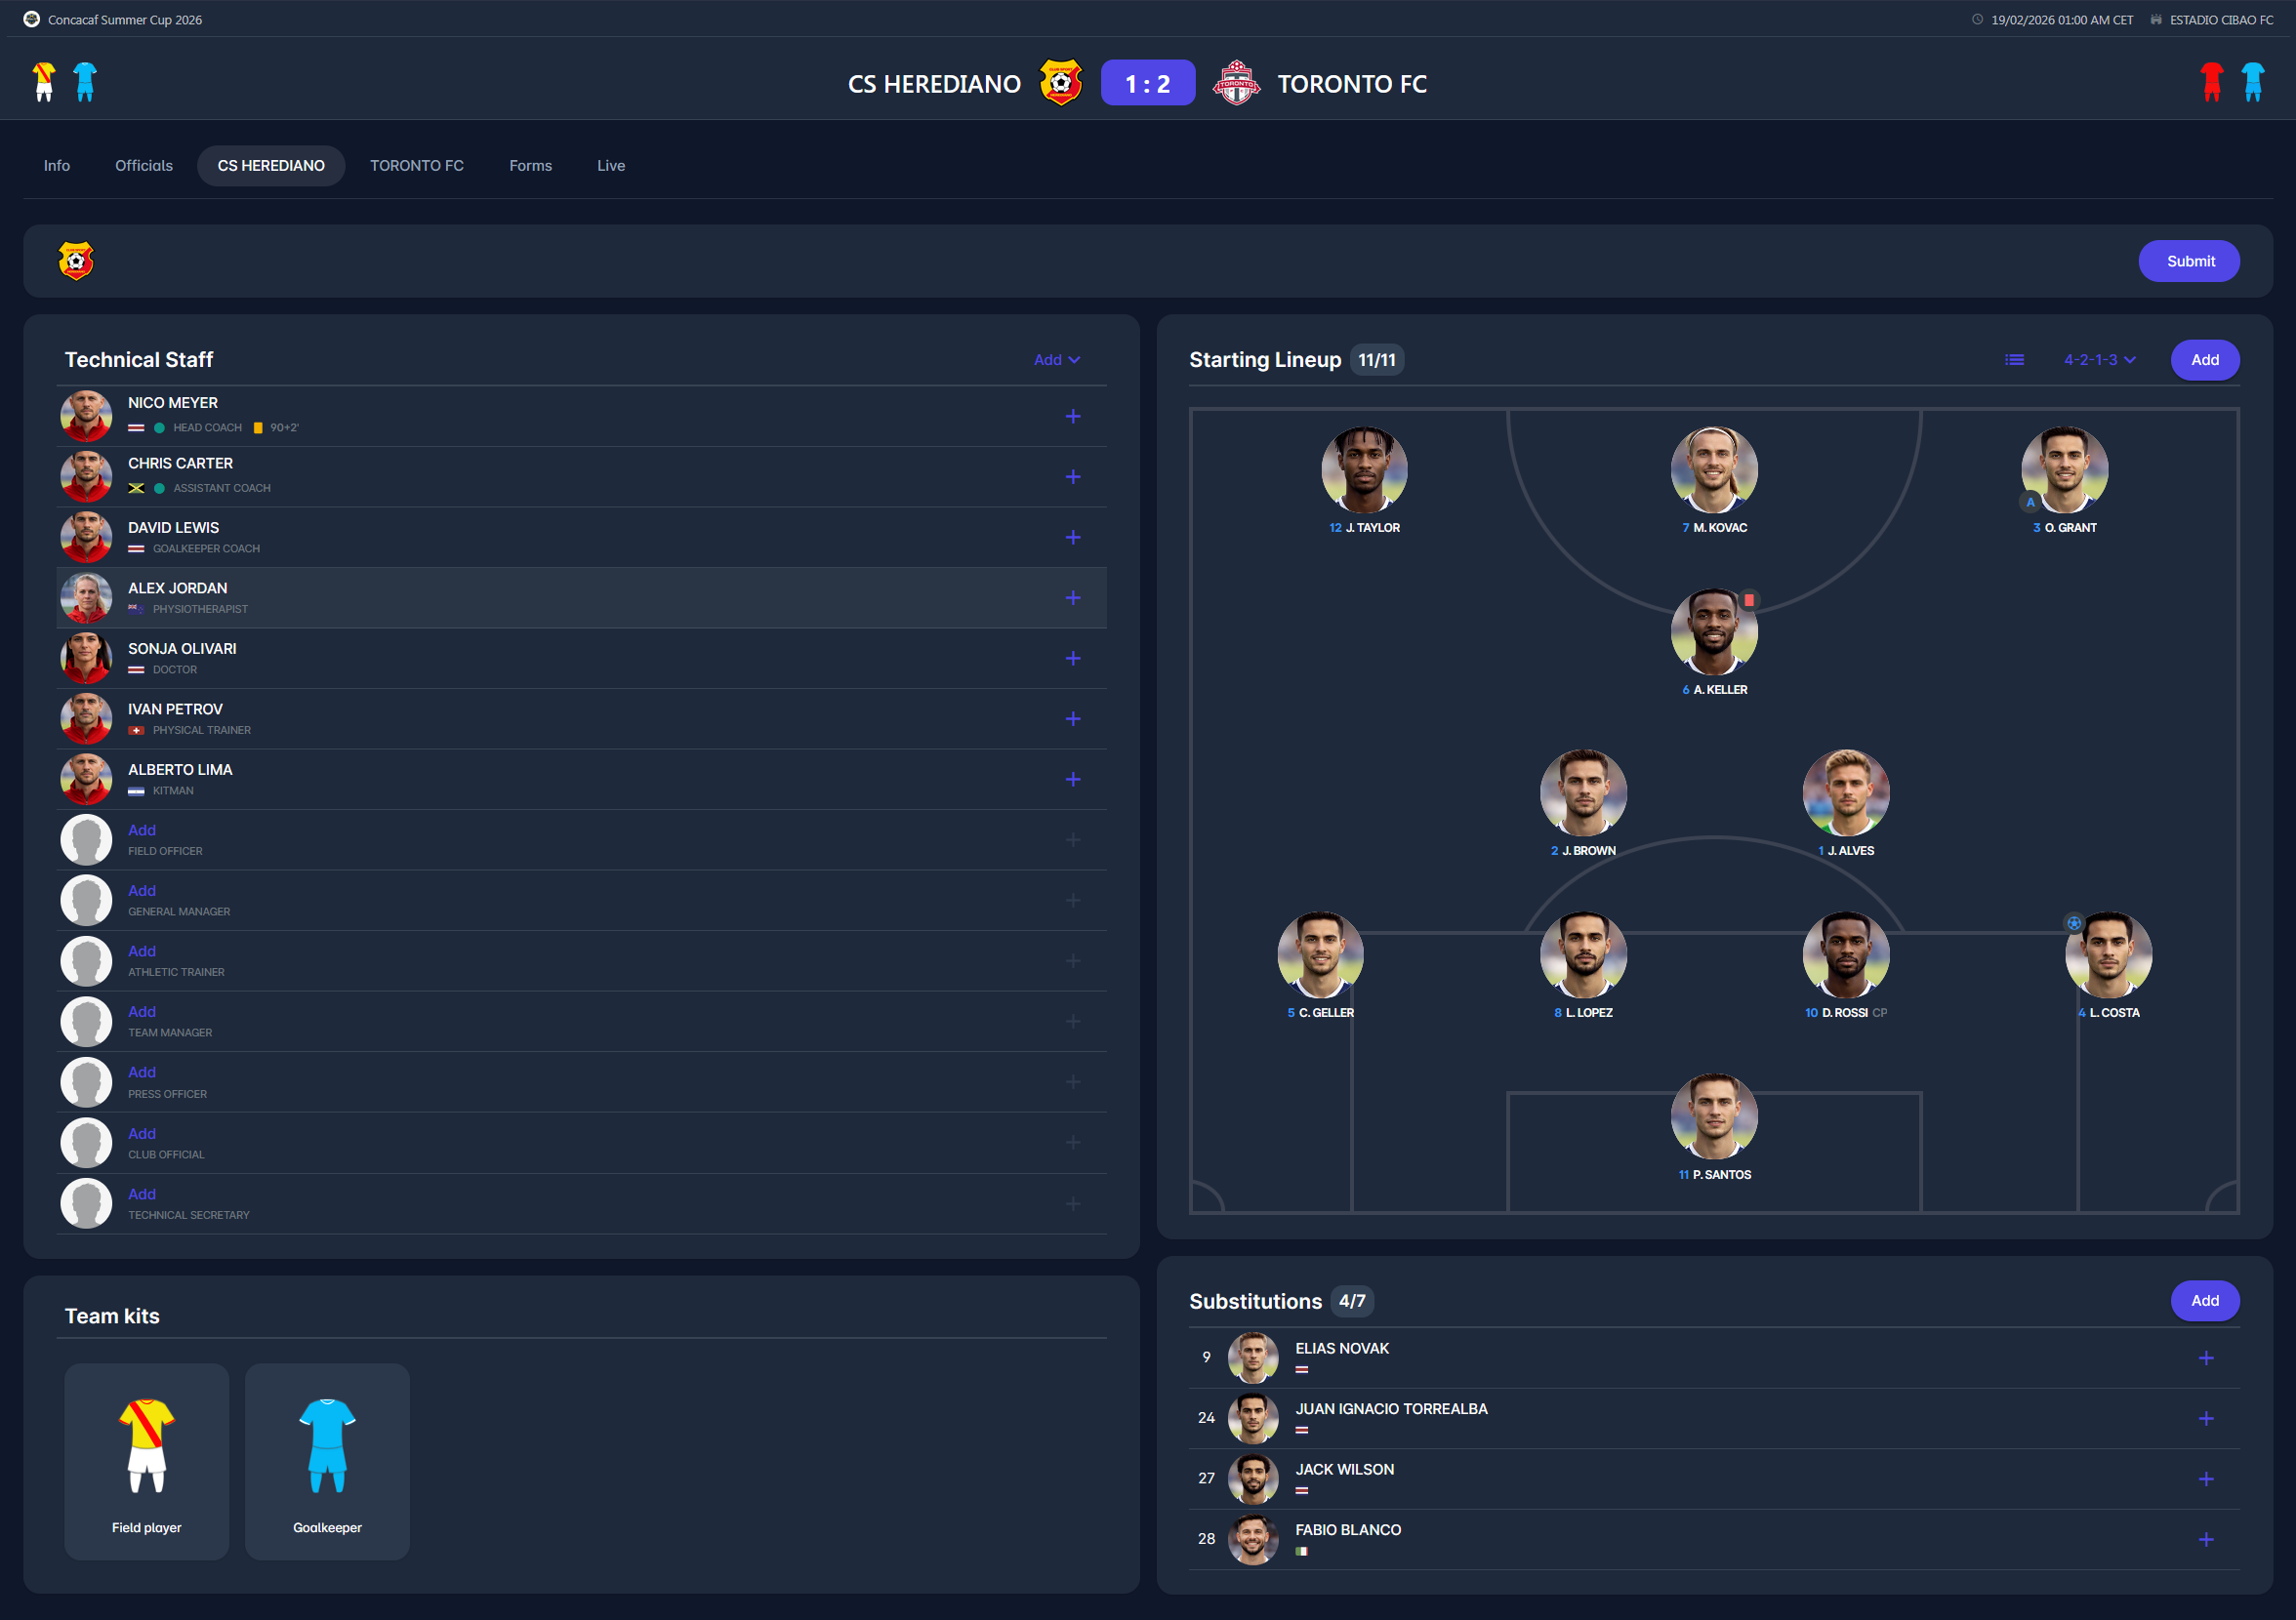Viewport: 2296px width, 1620px height.
Task: Click Add link for General Manager
Action: (x=141, y=891)
